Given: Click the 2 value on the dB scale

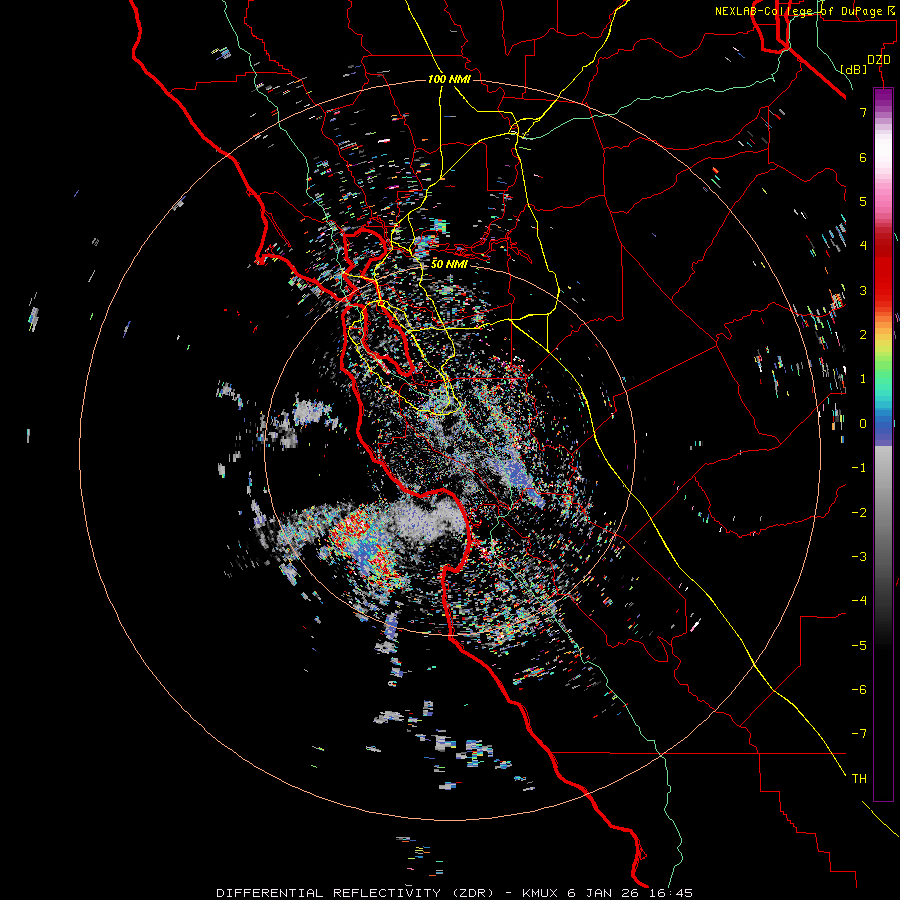Looking at the screenshot, I should point(863,335).
